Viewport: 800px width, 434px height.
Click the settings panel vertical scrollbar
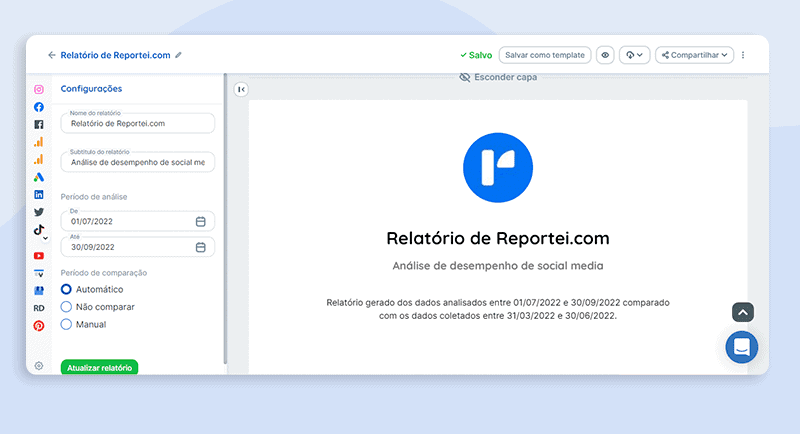point(225,218)
